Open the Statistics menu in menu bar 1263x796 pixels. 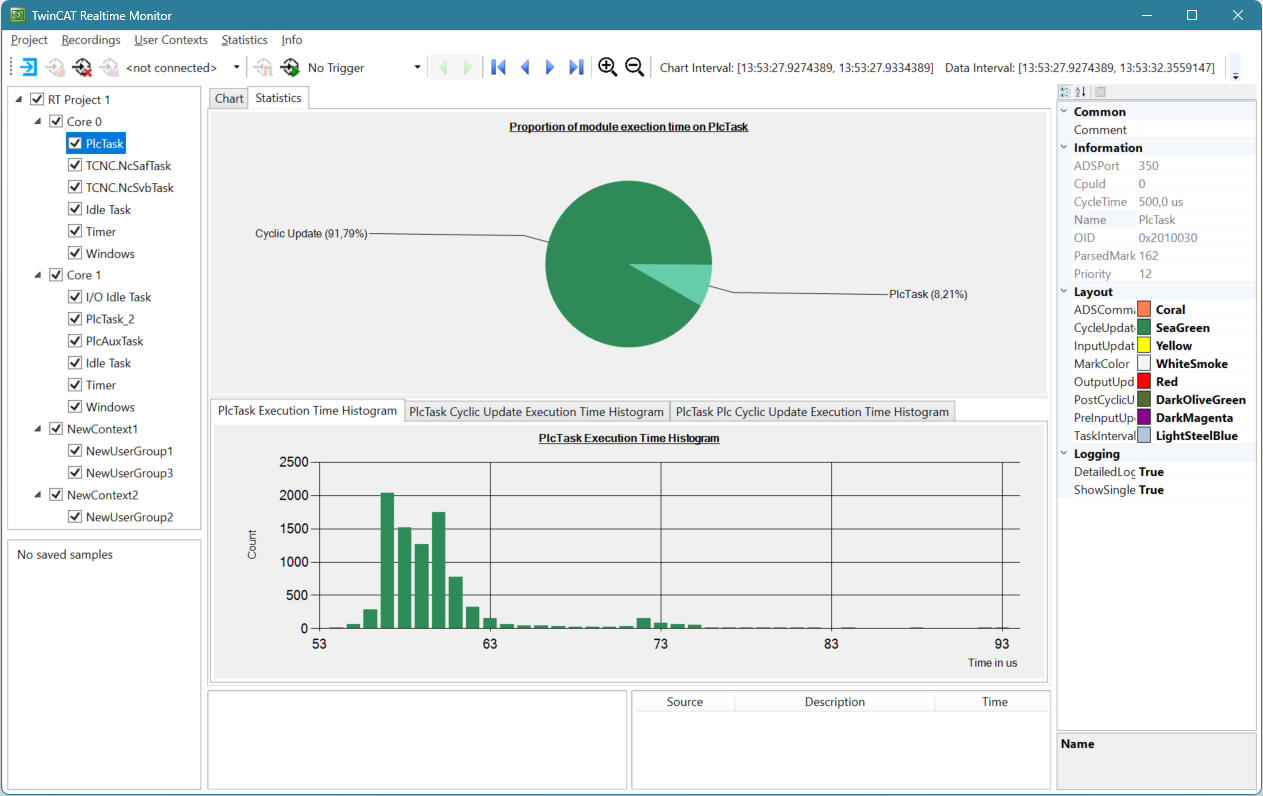point(245,40)
